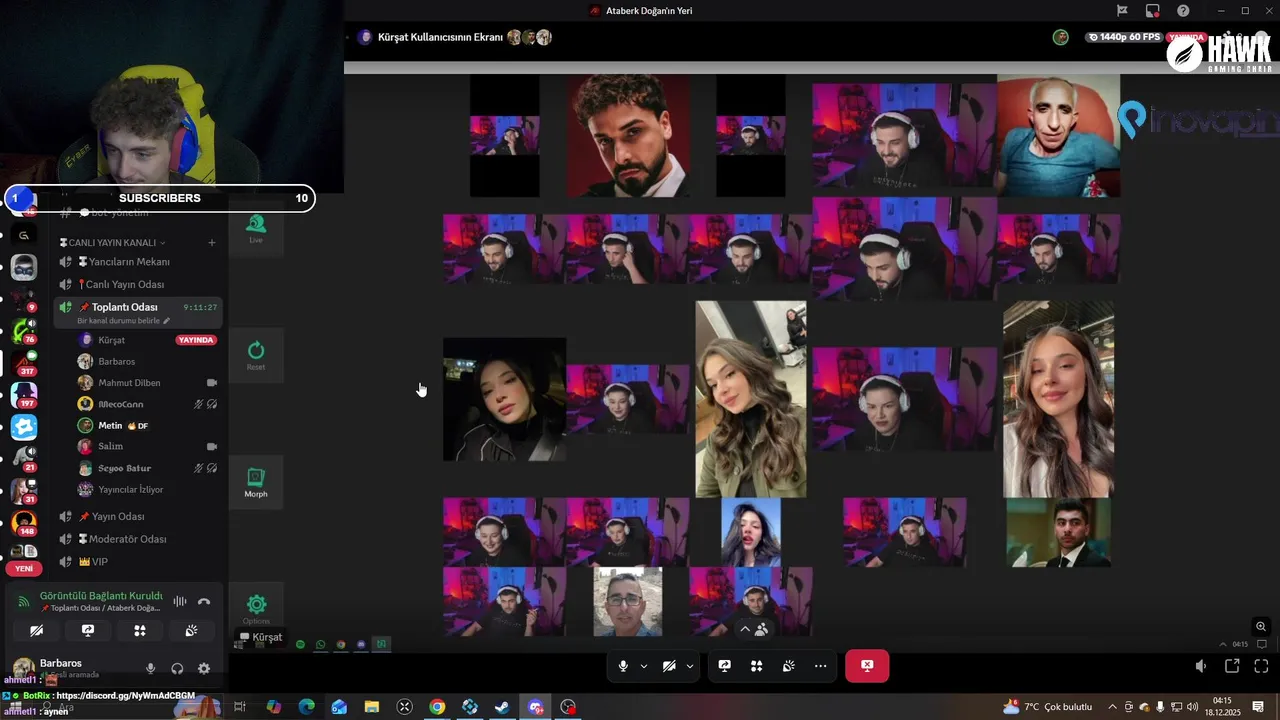Mute microphone in call control bar
Image resolution: width=1280 pixels, height=720 pixels.
(623, 666)
